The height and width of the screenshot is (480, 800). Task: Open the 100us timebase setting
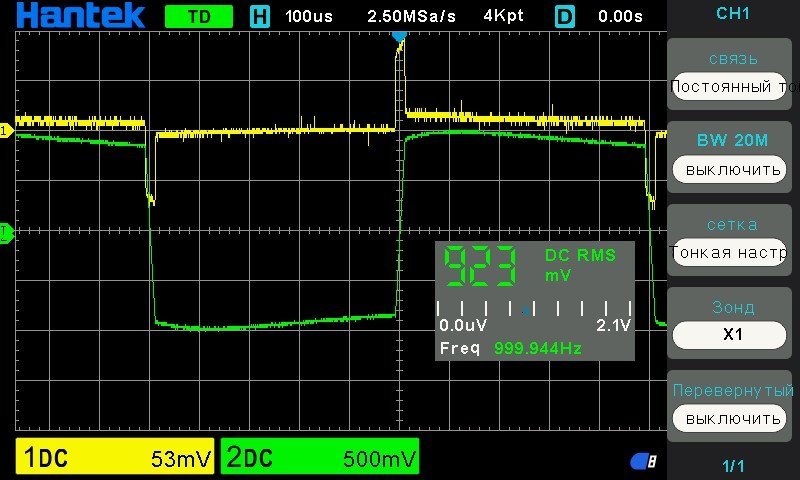(x=310, y=17)
